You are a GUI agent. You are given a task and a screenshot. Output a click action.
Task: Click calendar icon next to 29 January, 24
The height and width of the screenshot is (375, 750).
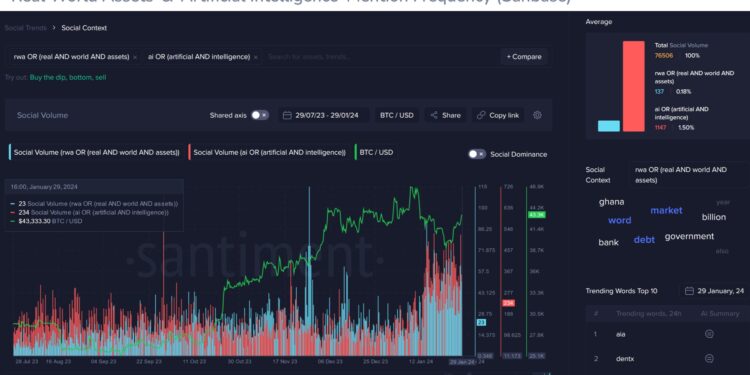[689, 291]
